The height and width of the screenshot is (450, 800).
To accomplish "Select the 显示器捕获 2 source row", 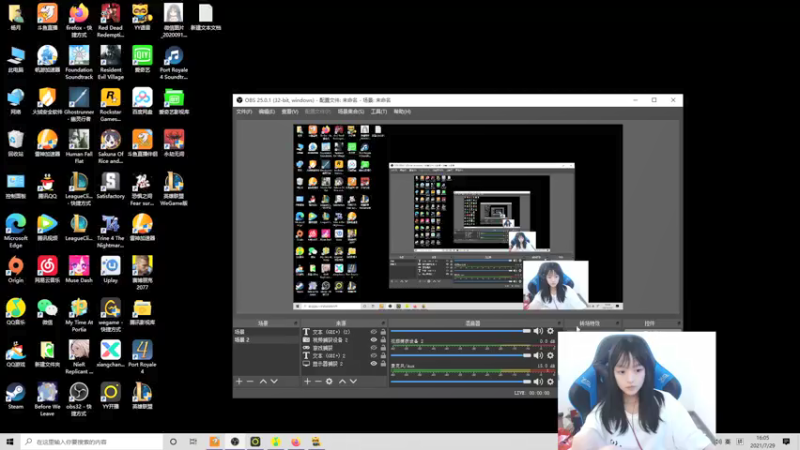I will click(x=344, y=364).
